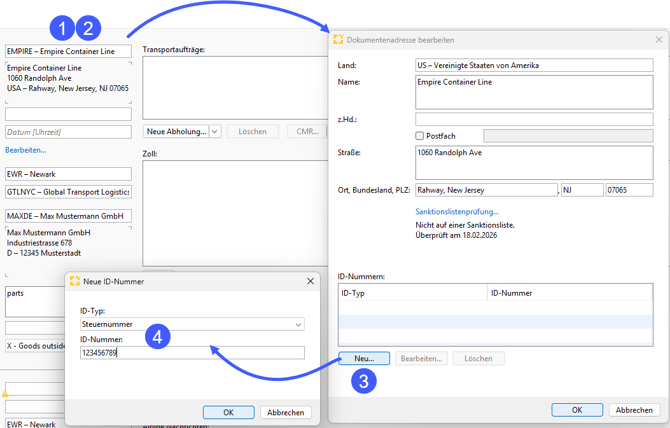
Task: Select the ID-Typ column header
Action: pyautogui.click(x=412, y=293)
